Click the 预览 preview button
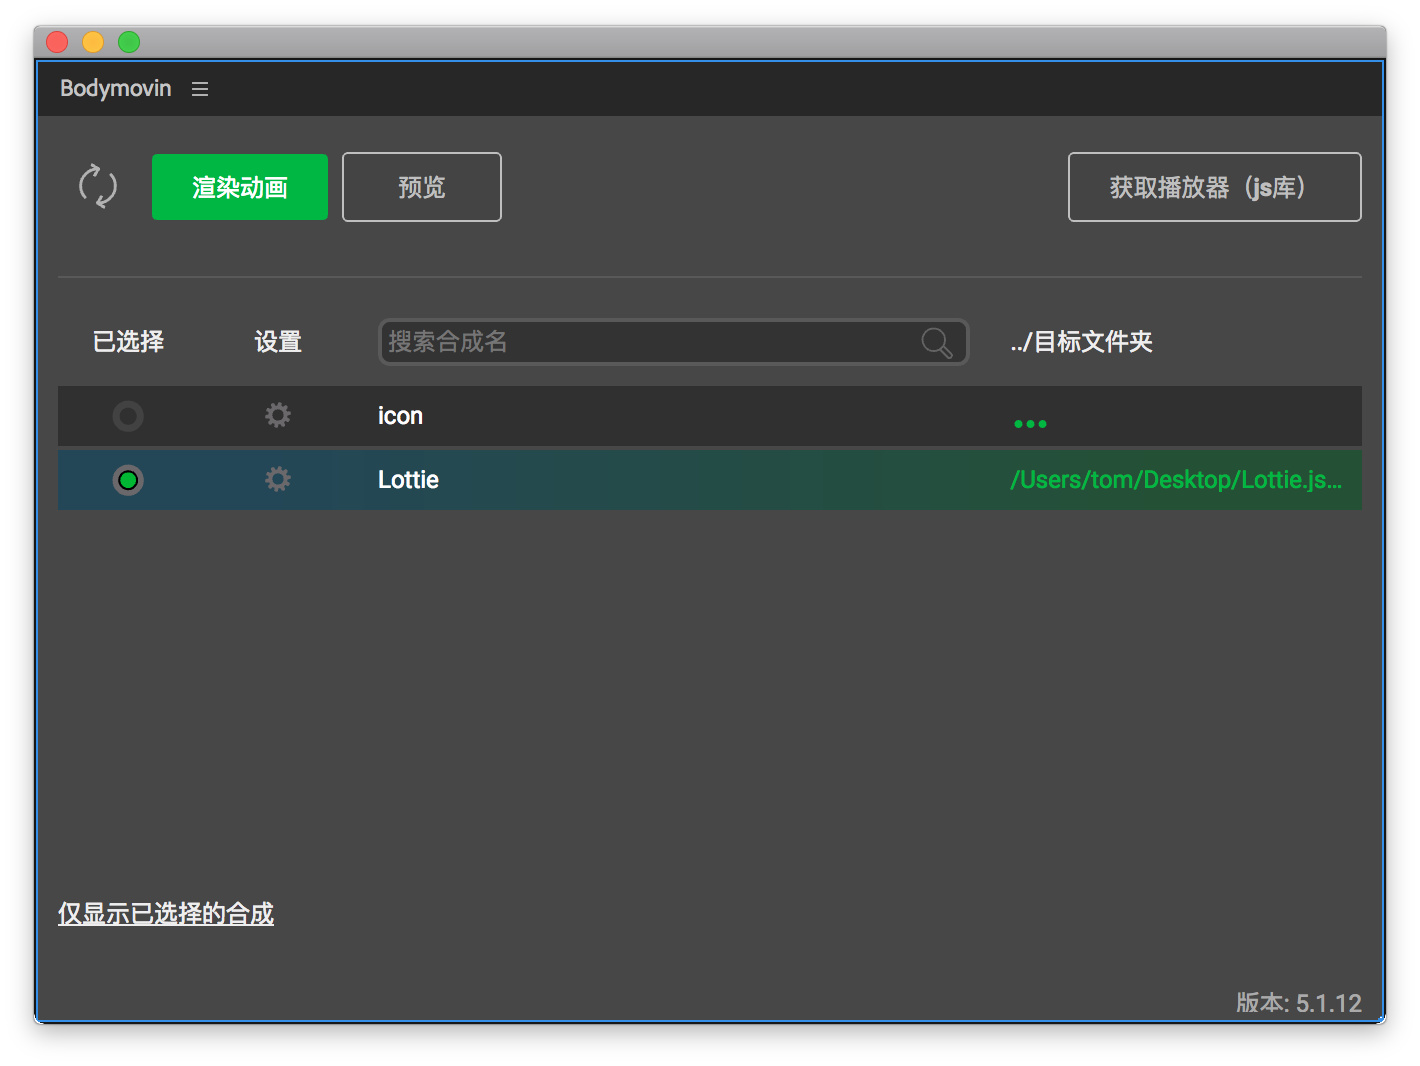 pos(422,187)
